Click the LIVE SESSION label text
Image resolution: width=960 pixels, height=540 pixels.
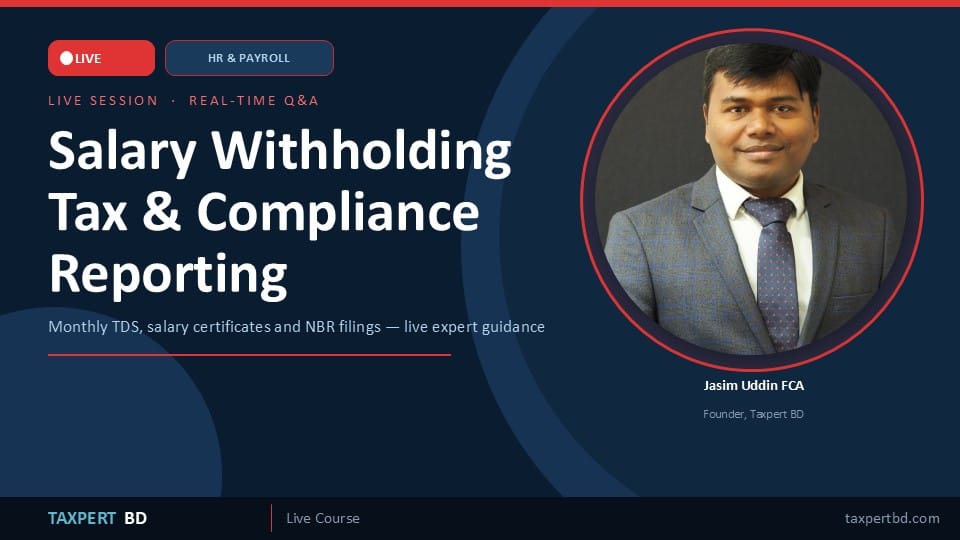coord(103,100)
